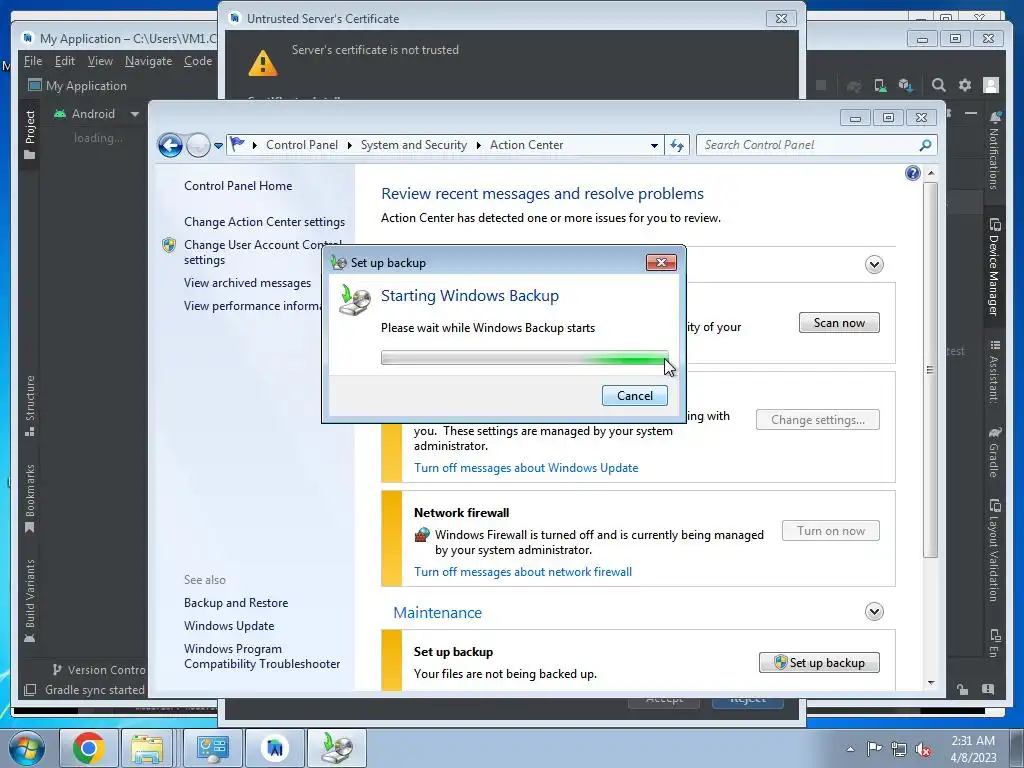Open the File menu in Android Studio

coord(33,61)
